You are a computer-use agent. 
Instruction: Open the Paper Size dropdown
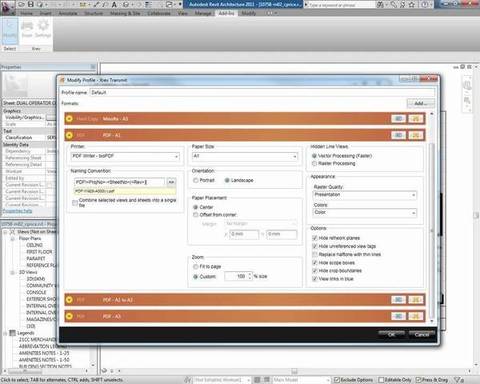tap(245, 156)
